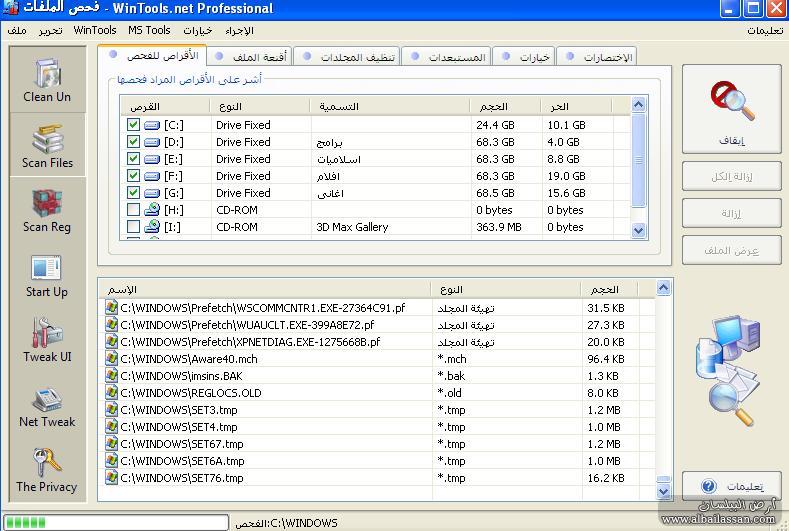Click the scan progress bar
This screenshot has width=789, height=531.
pyautogui.click(x=116, y=522)
